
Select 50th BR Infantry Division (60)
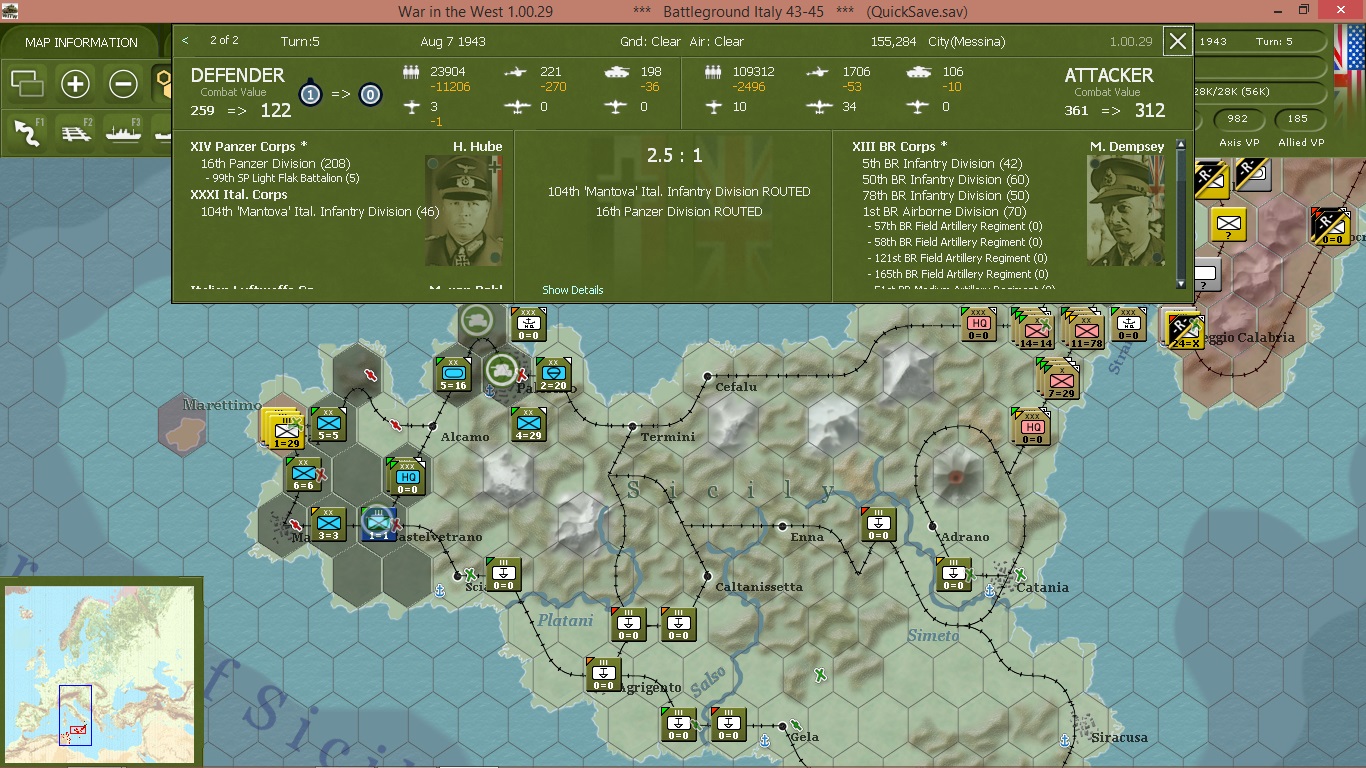946,179
